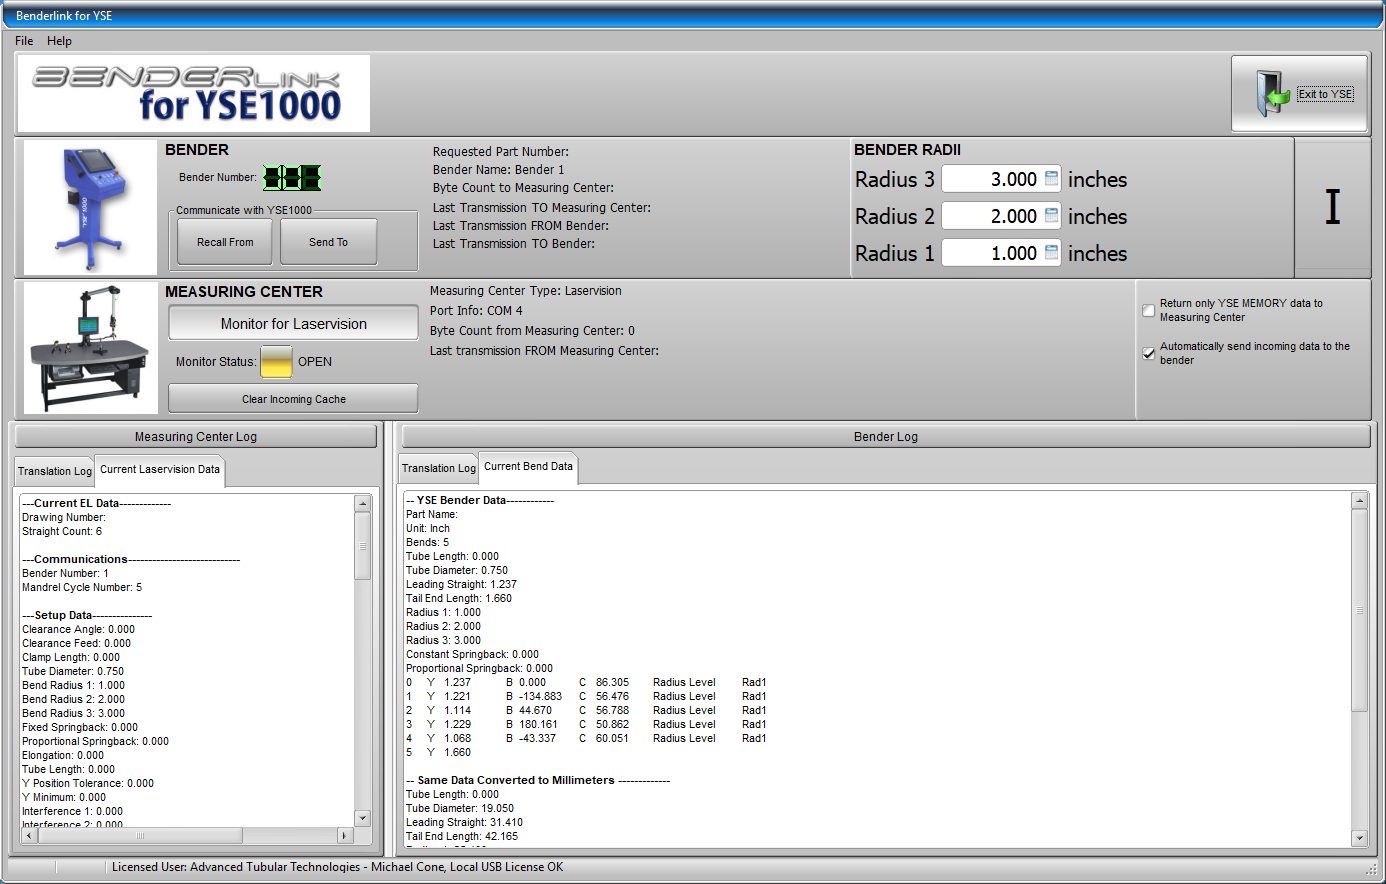Click the green Bender Number LED display
1386x884 pixels.
click(x=292, y=178)
